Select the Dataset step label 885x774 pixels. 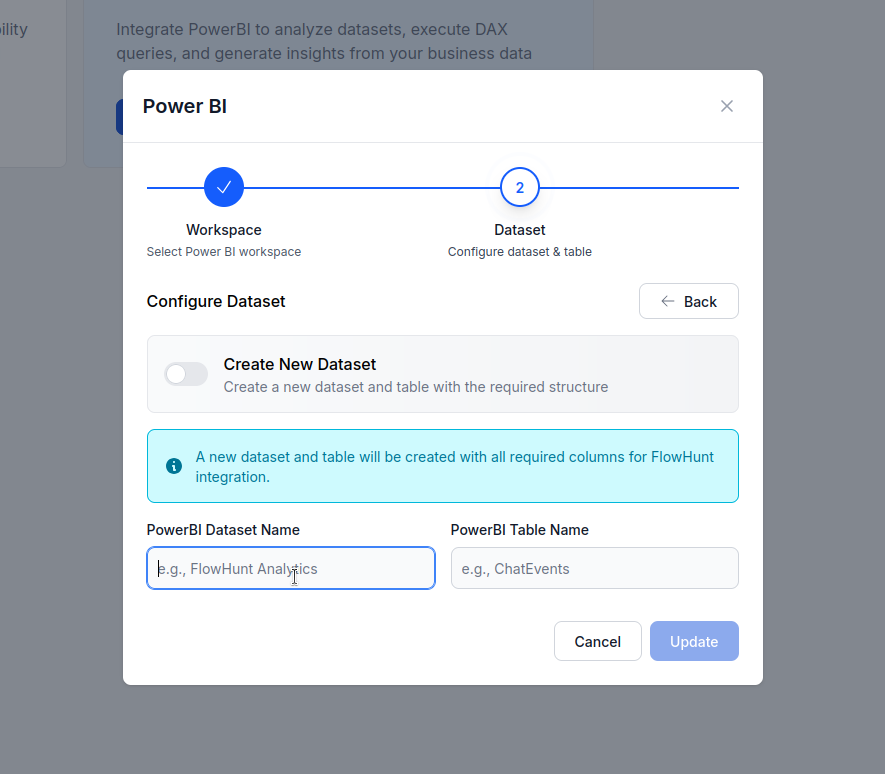coord(520,230)
